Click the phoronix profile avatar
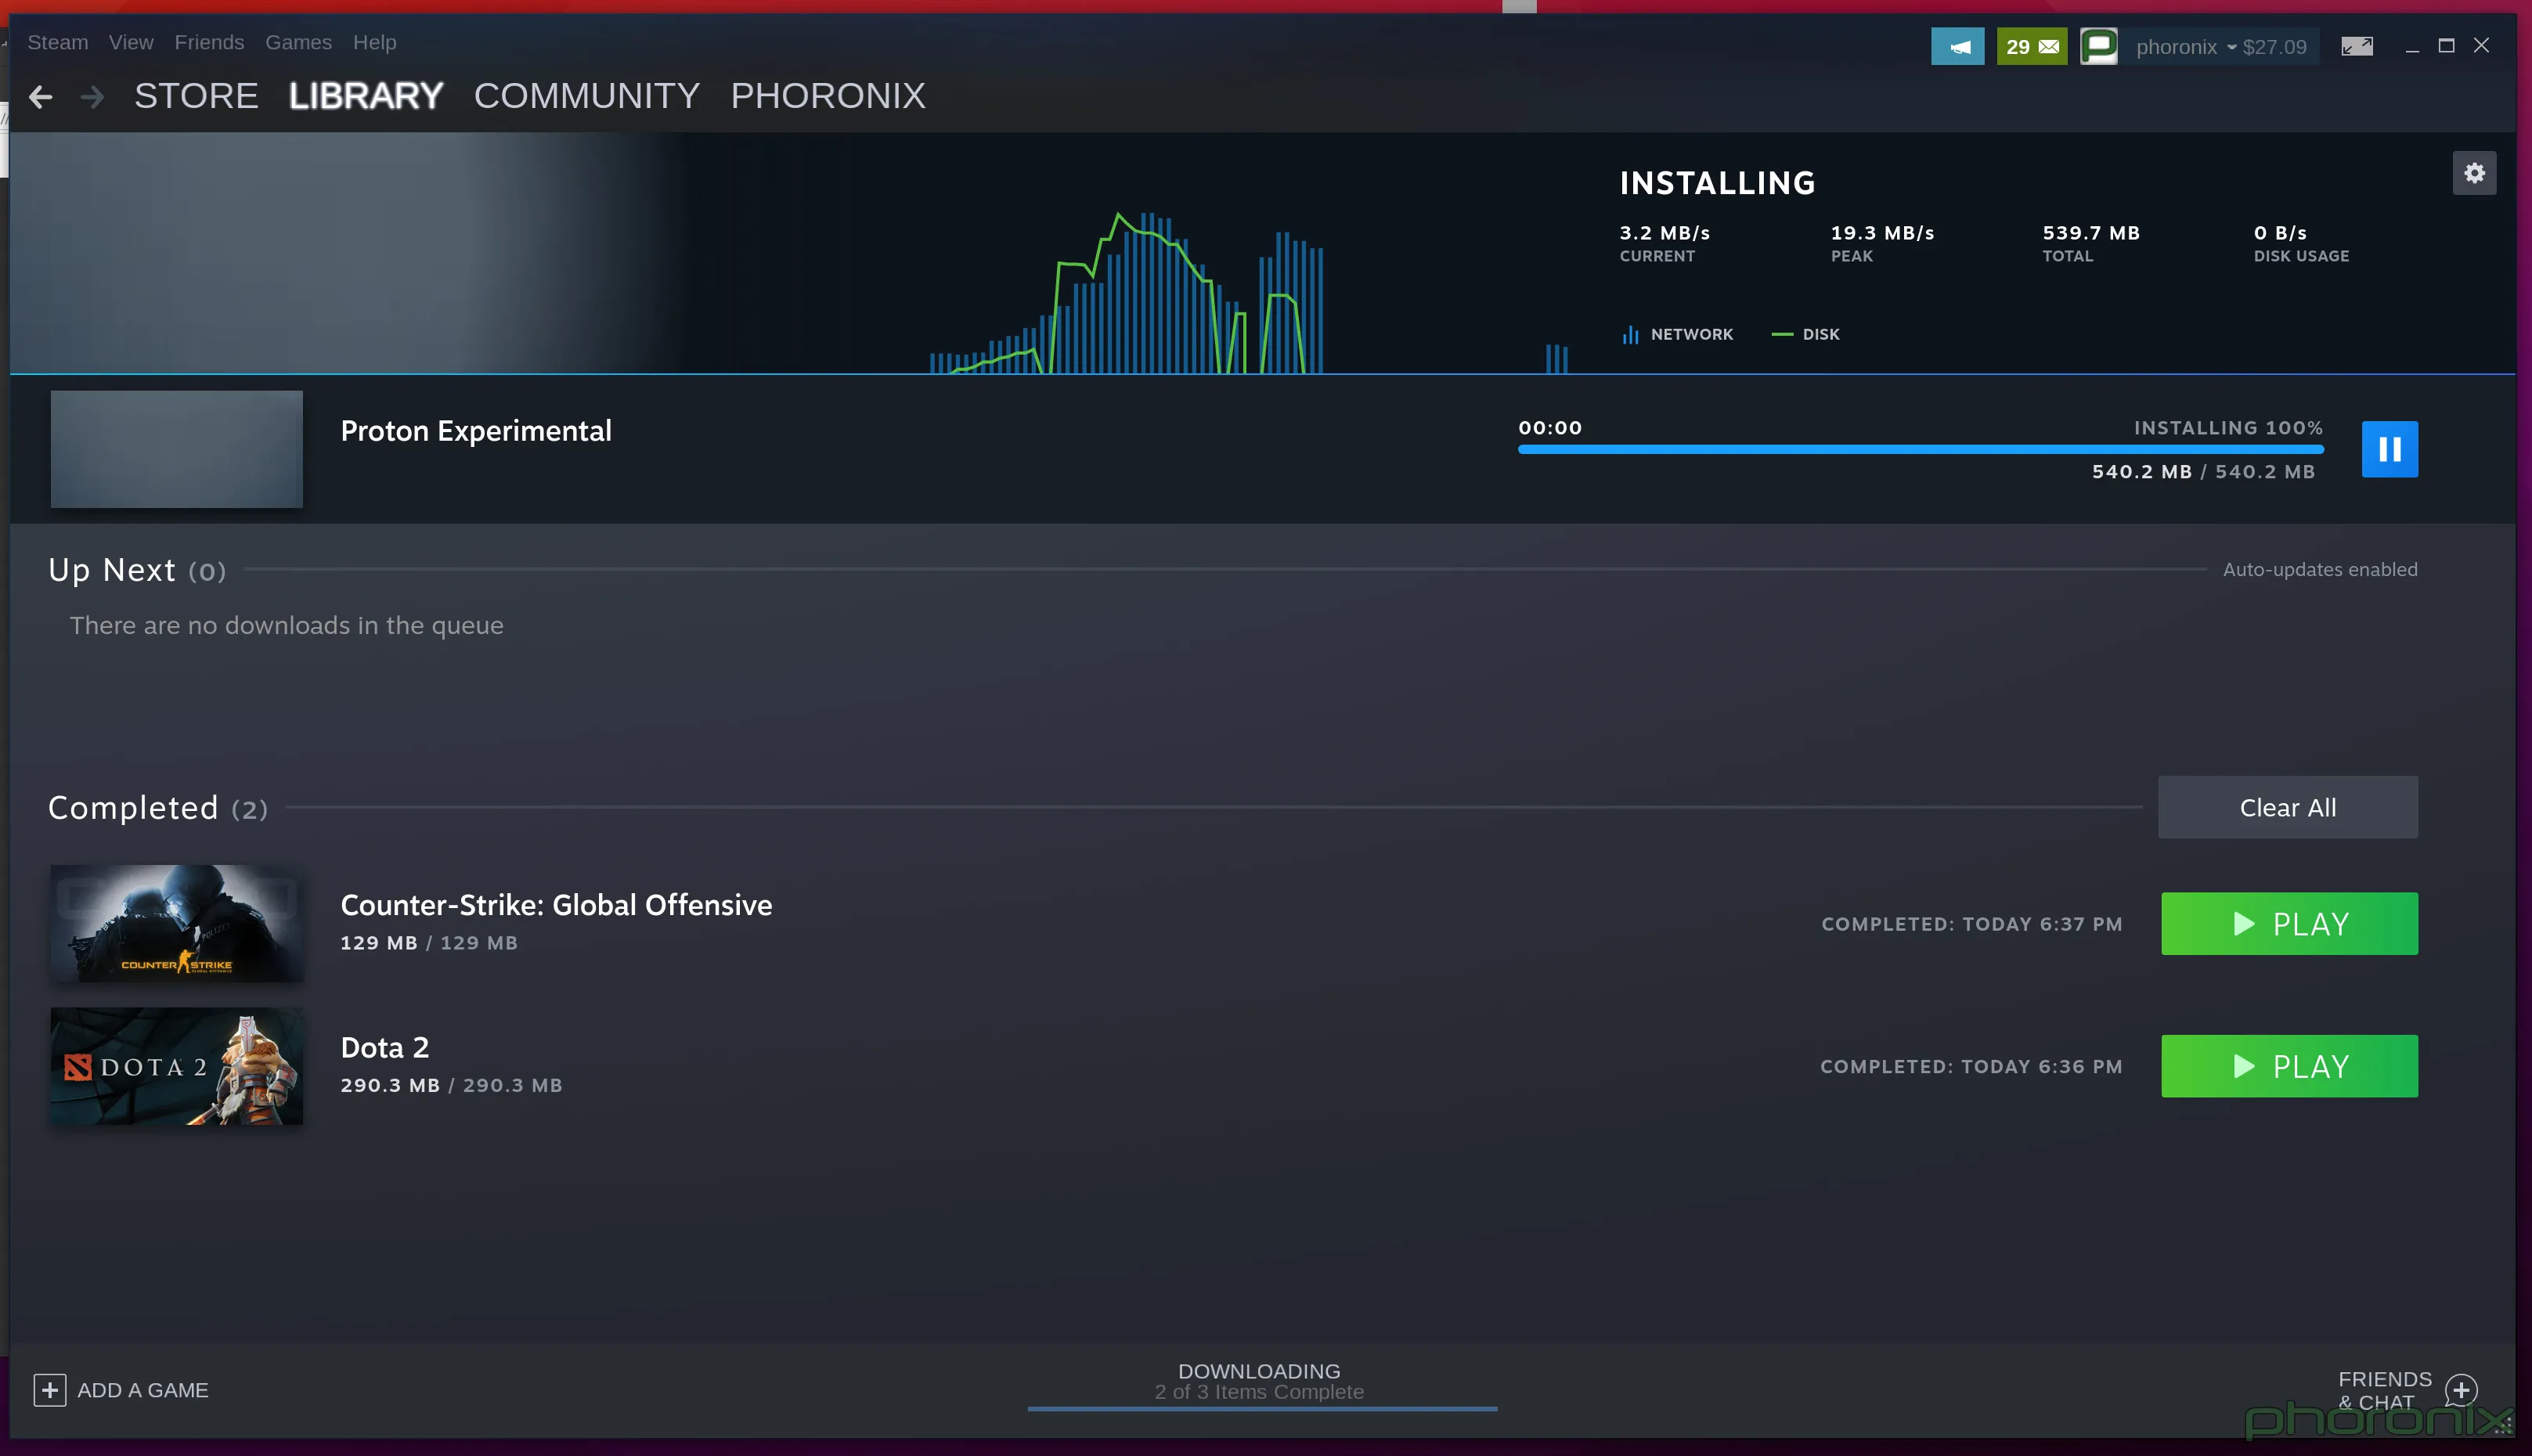Viewport: 2532px width, 1456px height. pos(2099,46)
